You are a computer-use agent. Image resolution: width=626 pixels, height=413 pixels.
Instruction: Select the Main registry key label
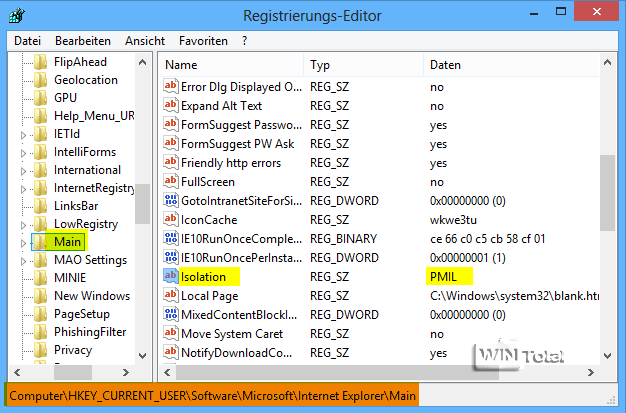[67, 242]
